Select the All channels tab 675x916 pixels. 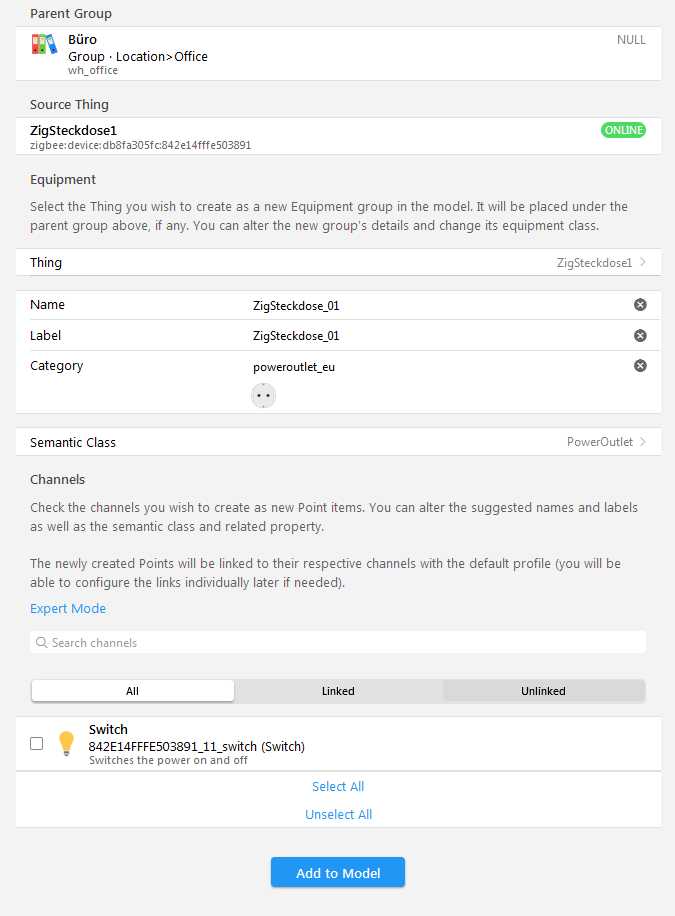click(x=133, y=691)
